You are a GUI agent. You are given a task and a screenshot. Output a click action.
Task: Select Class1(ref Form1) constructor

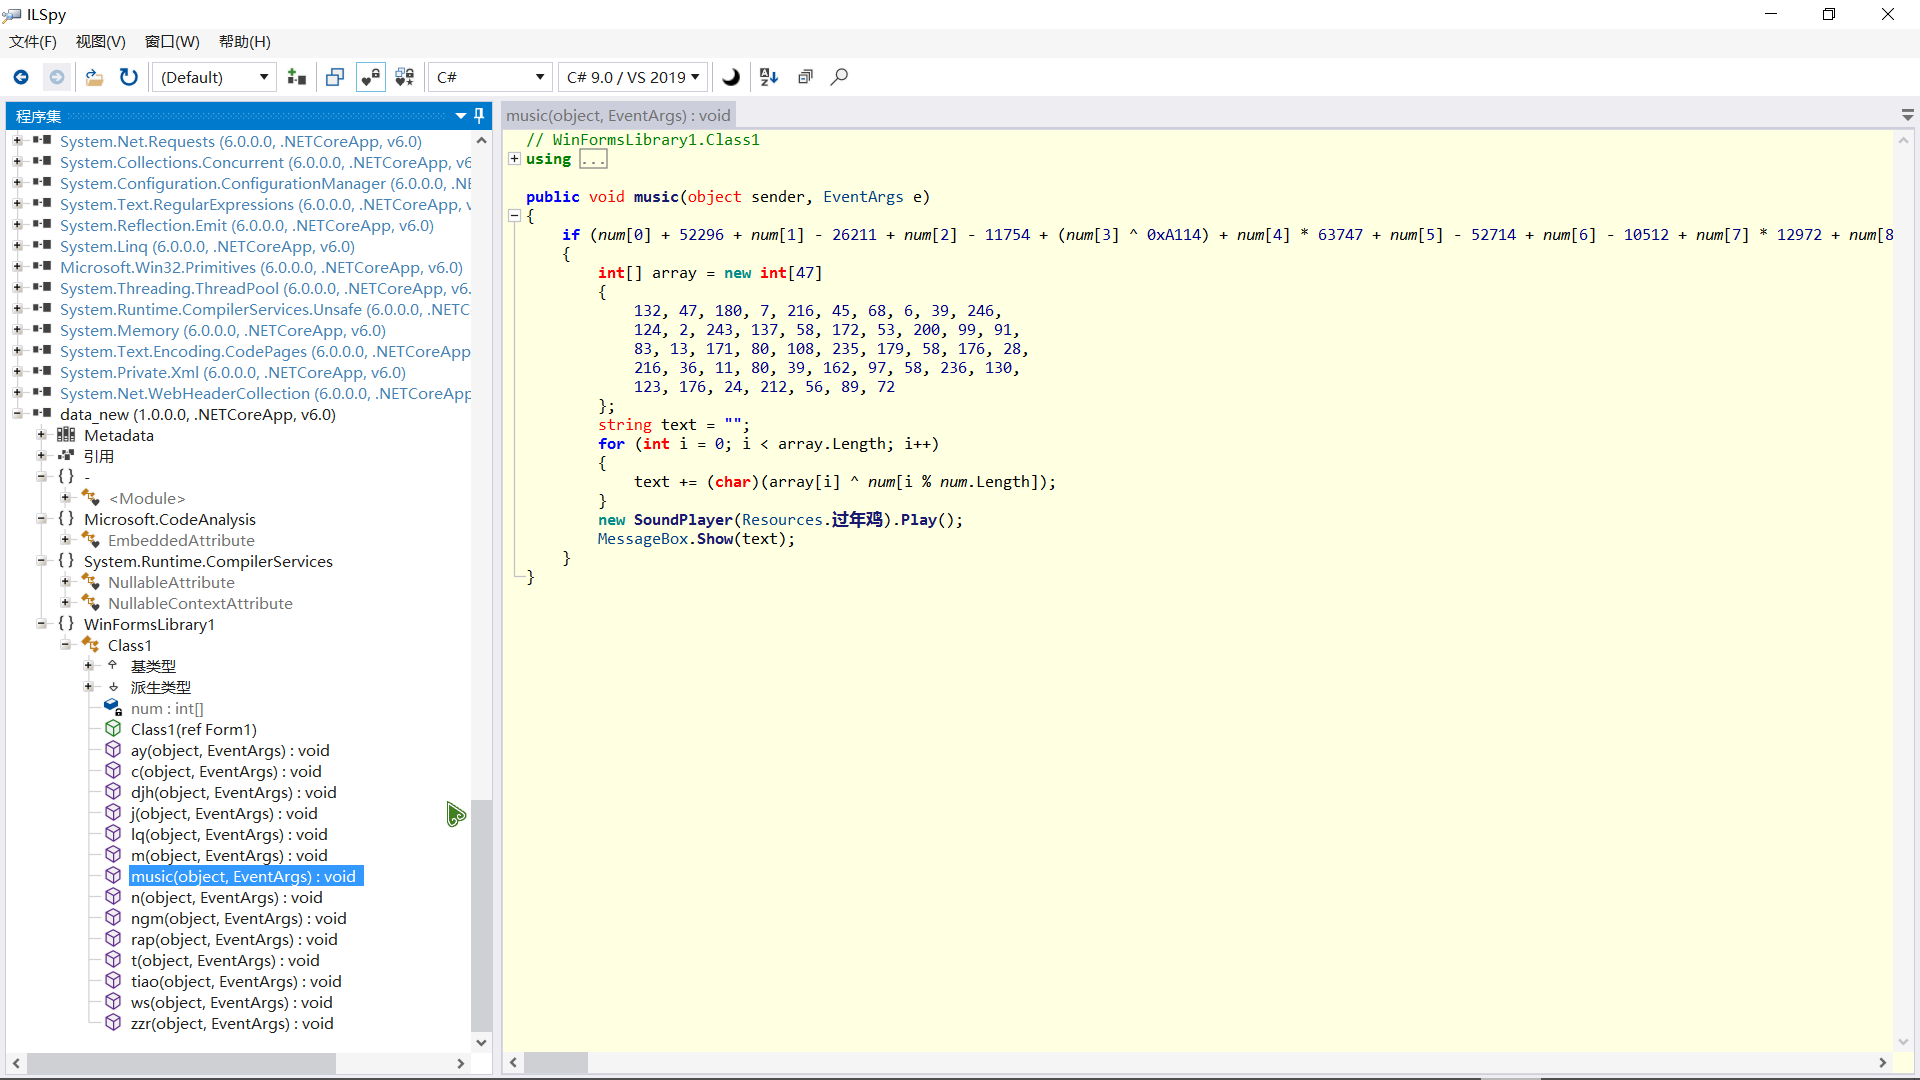pos(193,729)
